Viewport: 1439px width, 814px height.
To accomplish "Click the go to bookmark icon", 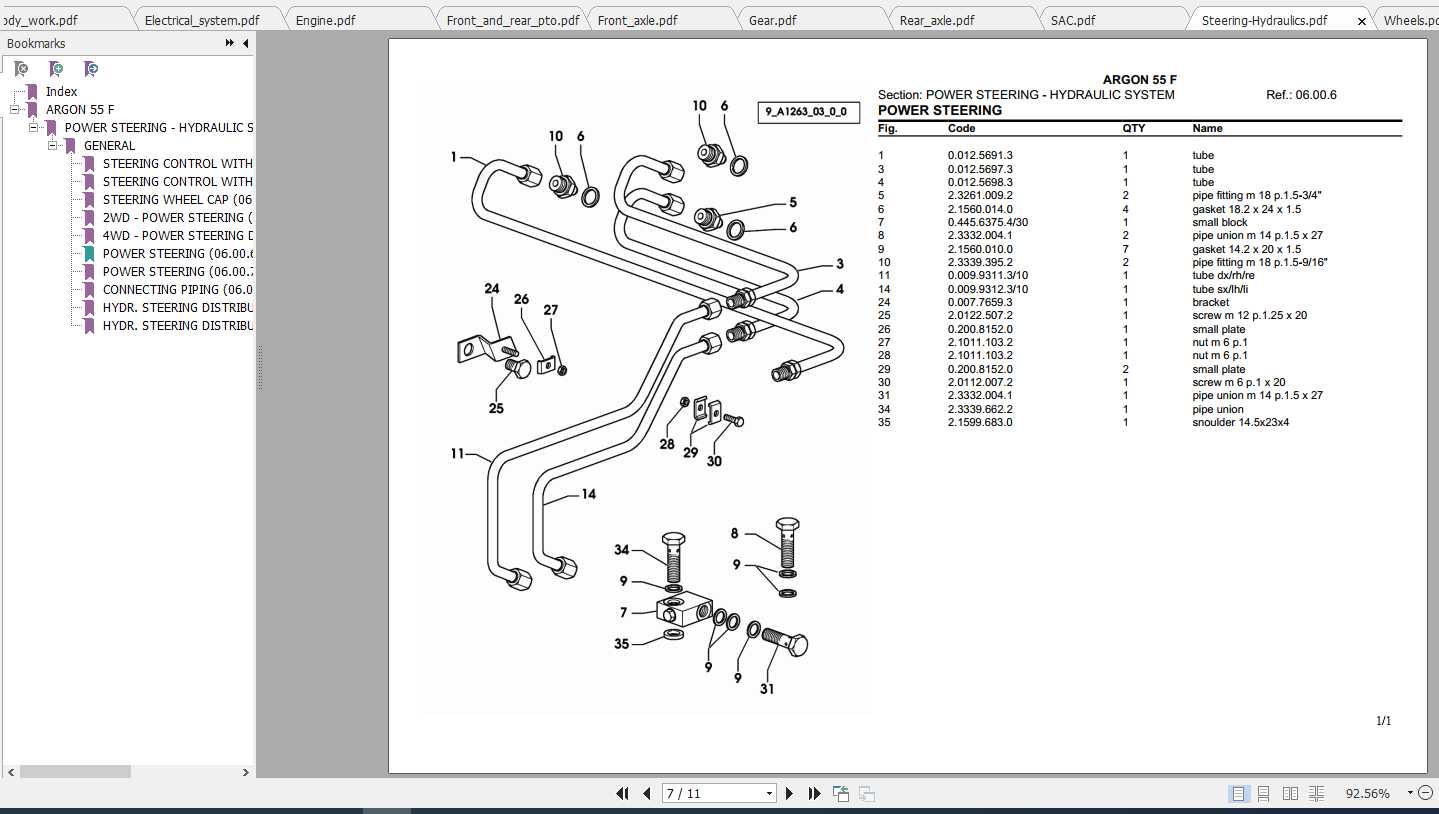I will pyautogui.click(x=90, y=68).
